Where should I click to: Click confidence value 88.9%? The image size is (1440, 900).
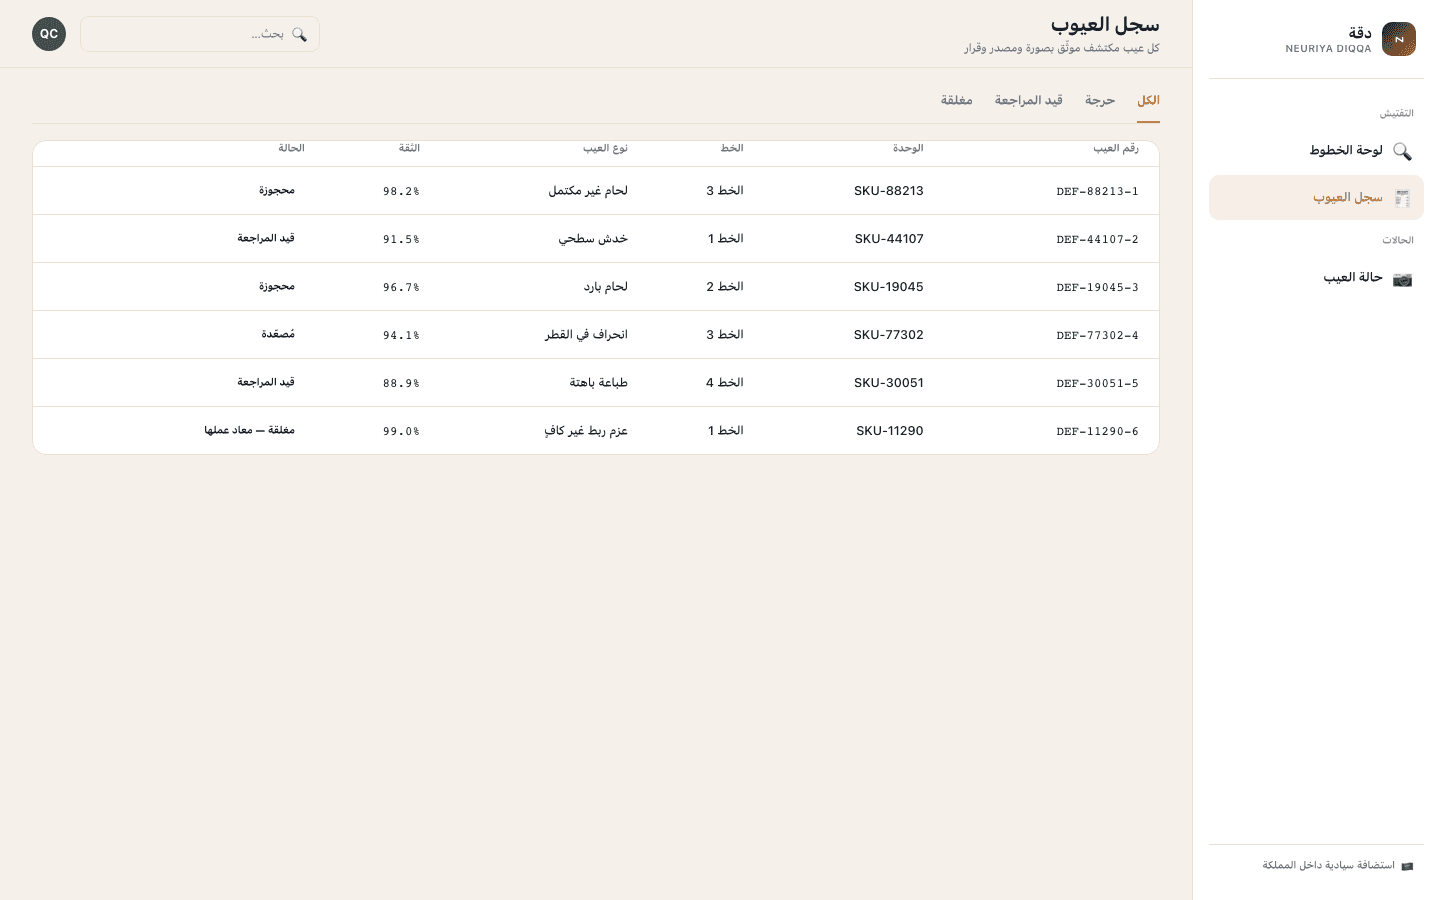tap(401, 383)
